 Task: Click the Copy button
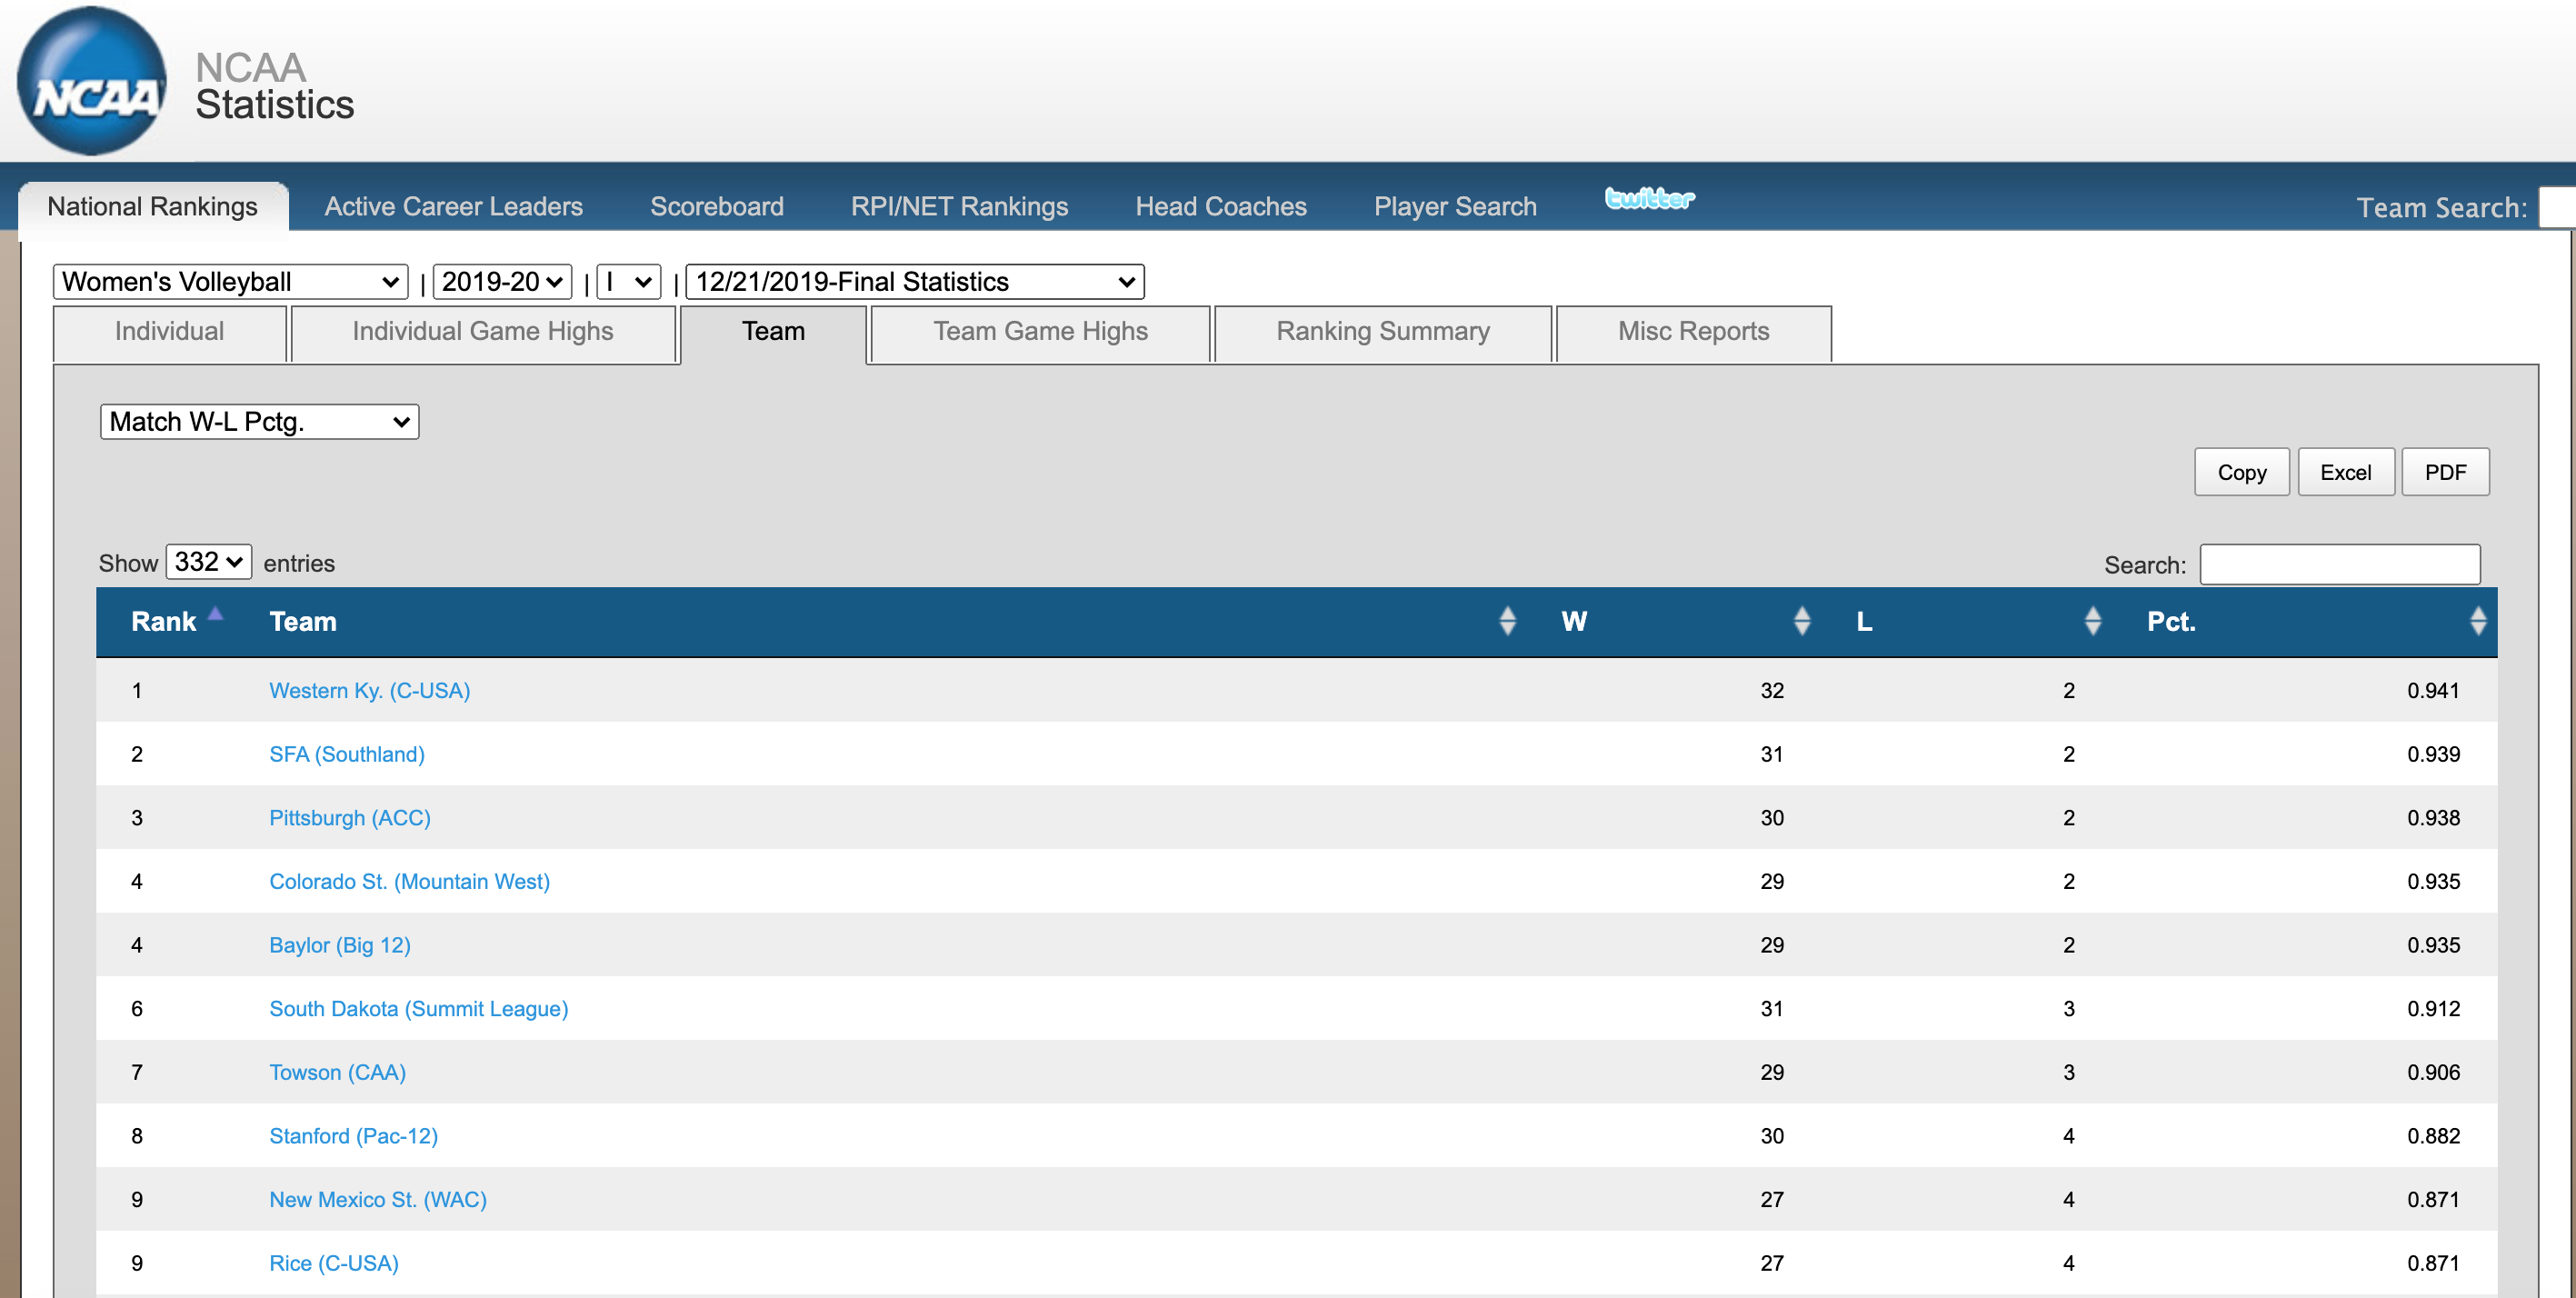[x=2240, y=472]
